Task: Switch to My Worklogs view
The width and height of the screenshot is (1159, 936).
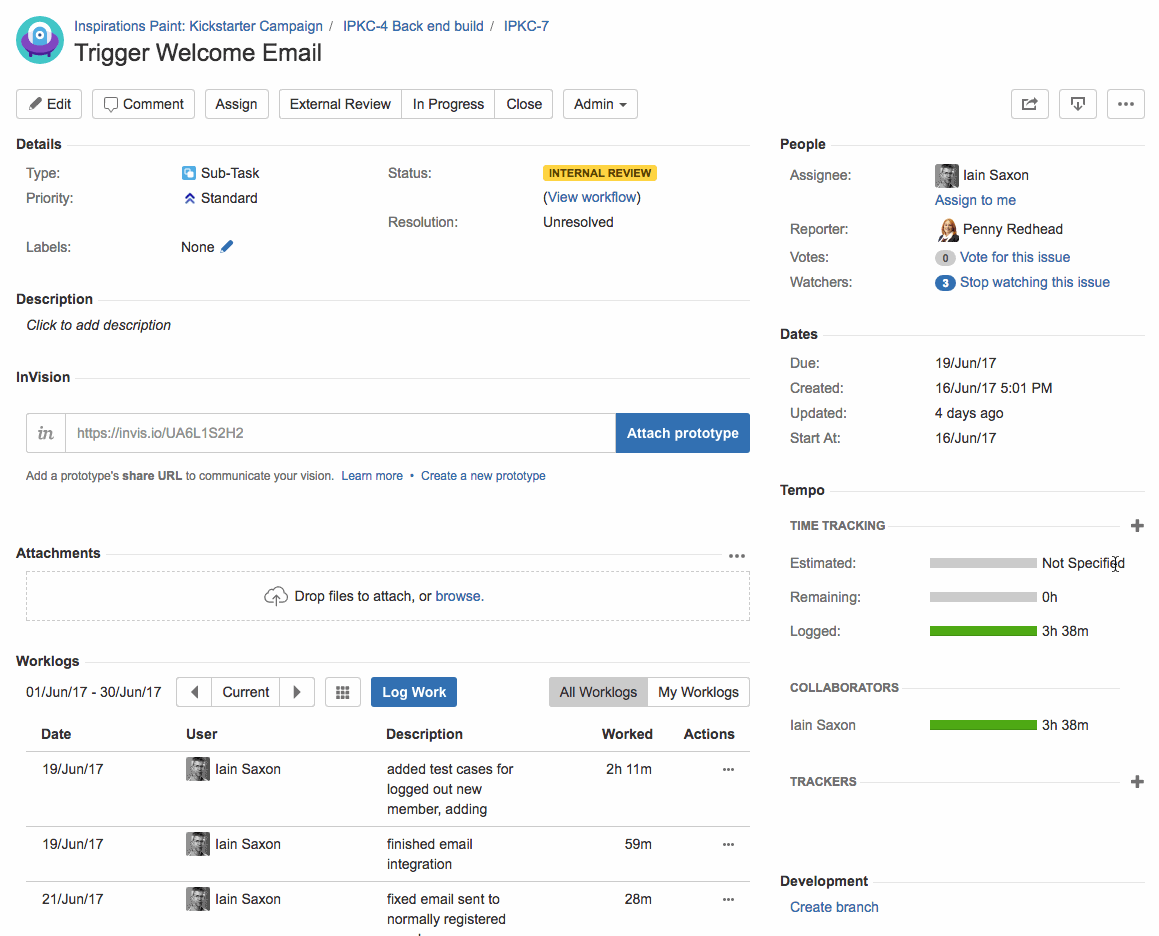Action: 699,692
